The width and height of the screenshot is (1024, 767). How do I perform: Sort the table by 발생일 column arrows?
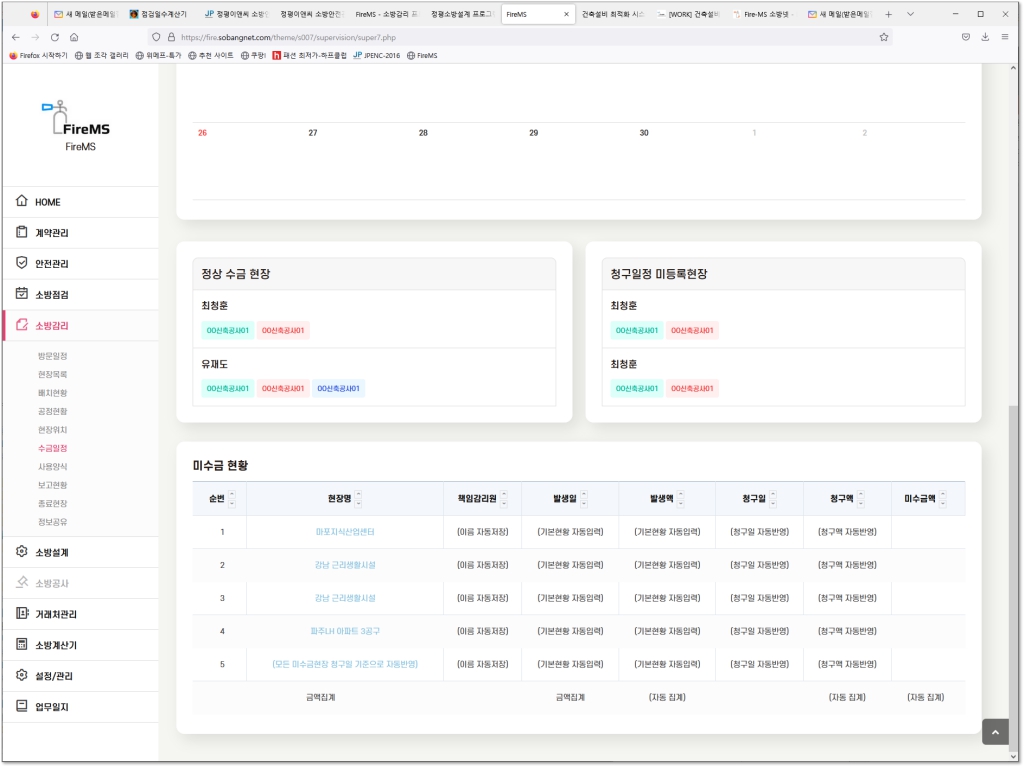click(x=584, y=498)
